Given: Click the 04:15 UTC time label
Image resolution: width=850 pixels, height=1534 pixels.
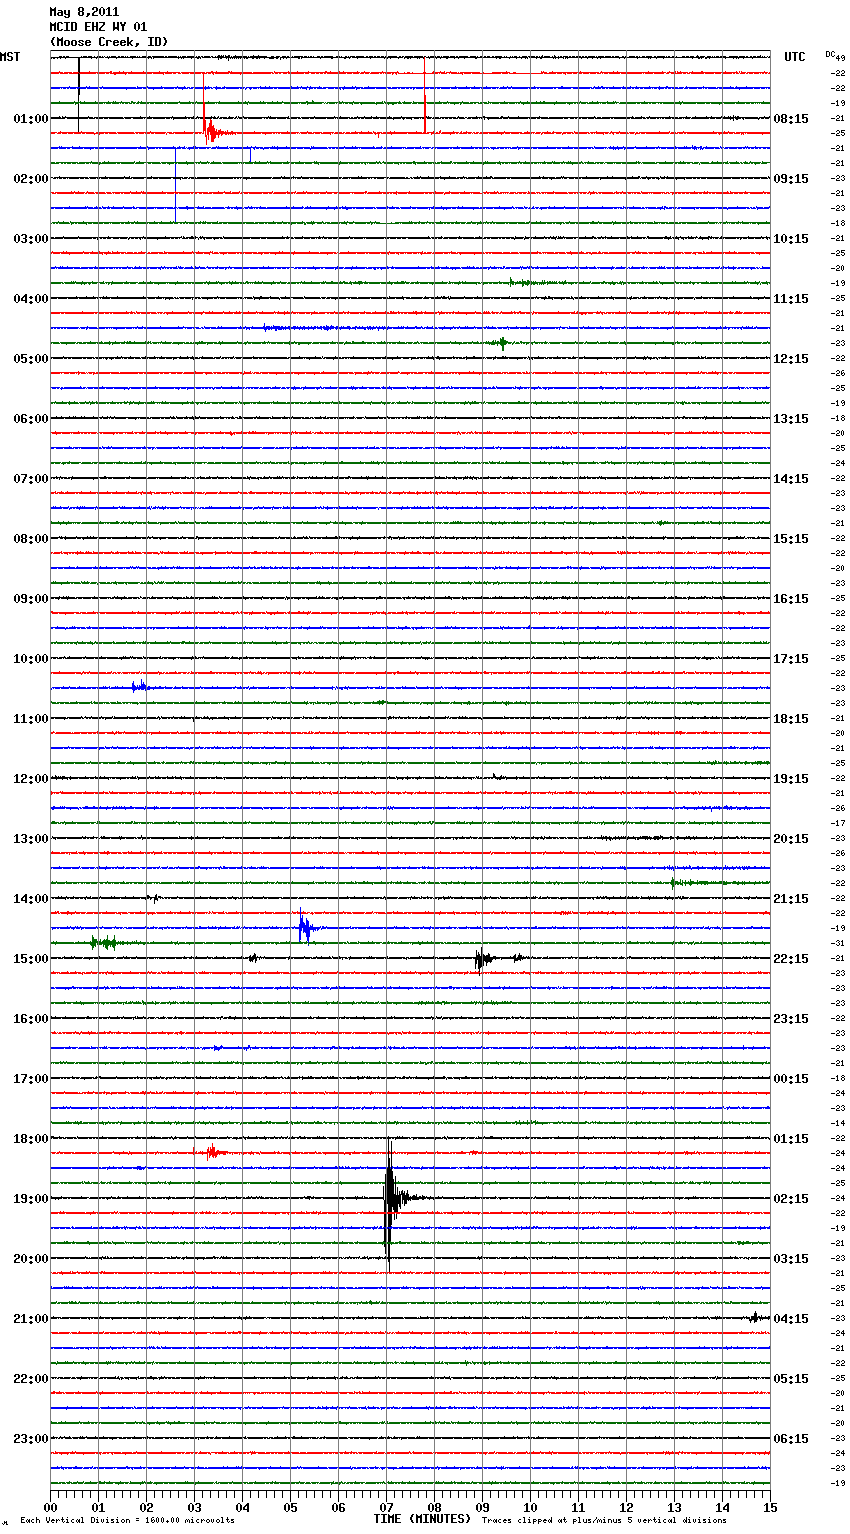Looking at the screenshot, I should [x=791, y=1318].
